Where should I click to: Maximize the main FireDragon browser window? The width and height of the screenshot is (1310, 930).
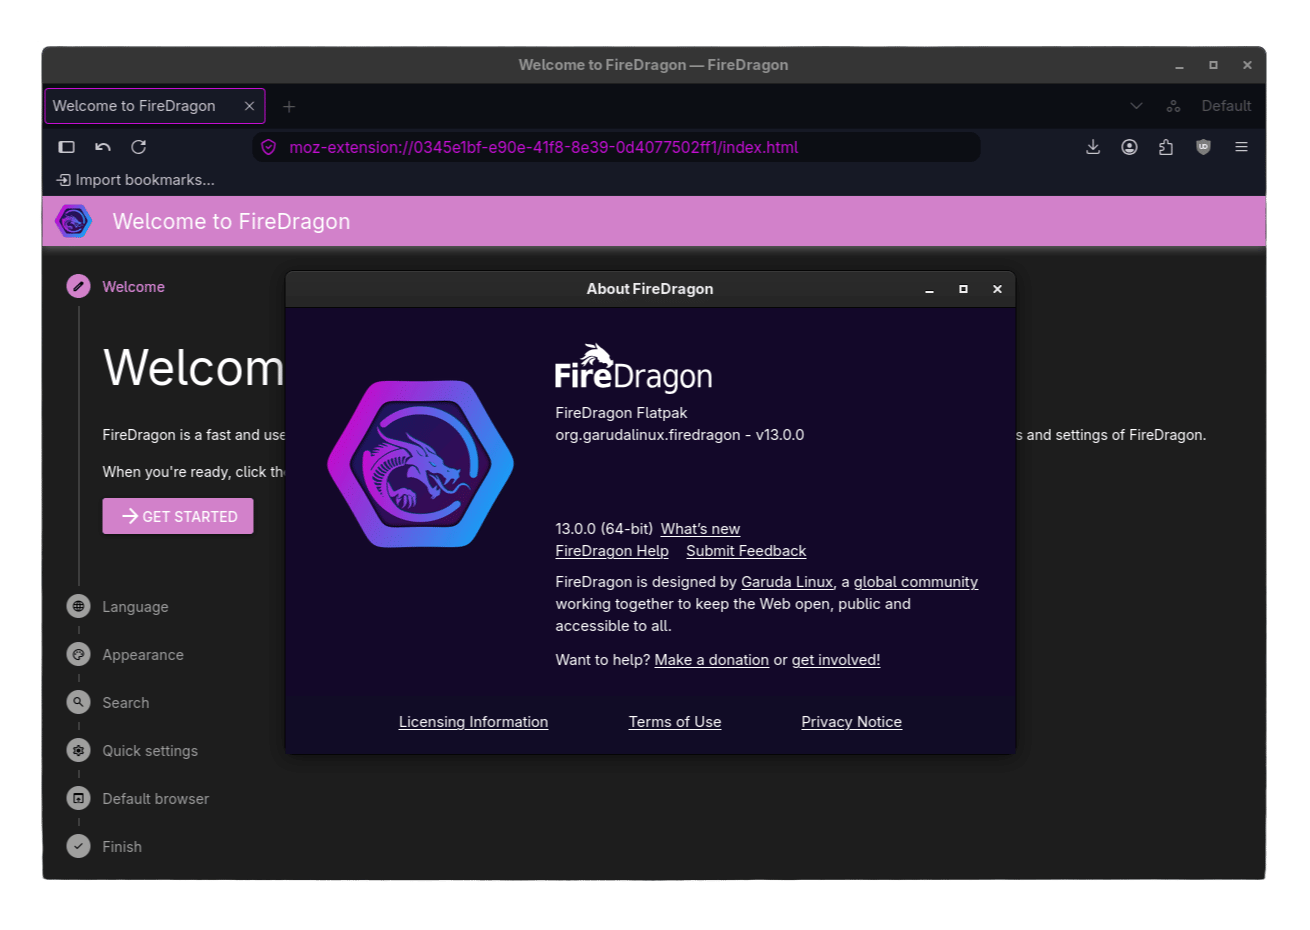(1213, 65)
